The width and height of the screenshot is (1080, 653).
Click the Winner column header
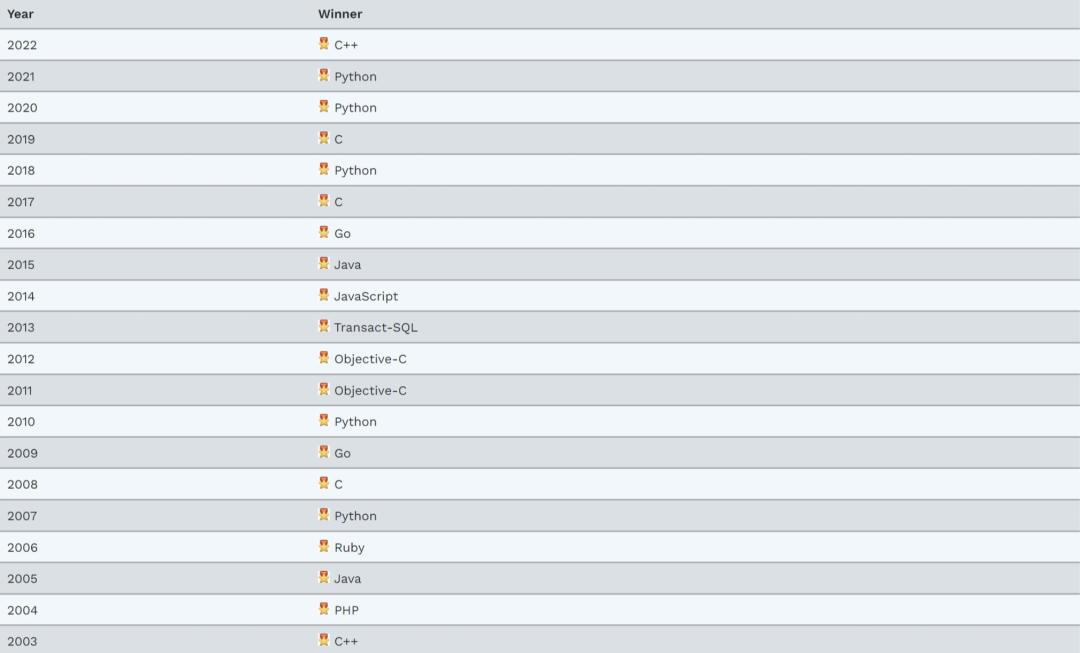pyautogui.click(x=340, y=14)
